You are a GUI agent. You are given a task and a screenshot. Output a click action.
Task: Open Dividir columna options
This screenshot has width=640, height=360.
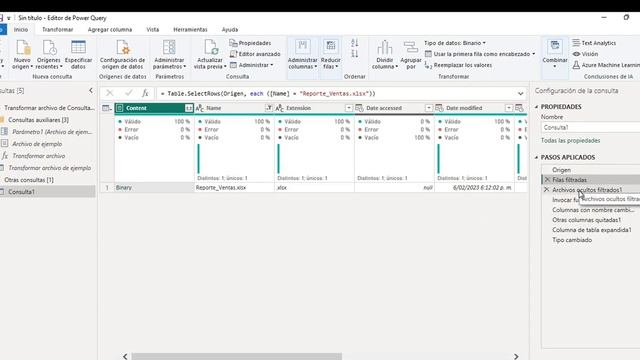click(384, 54)
